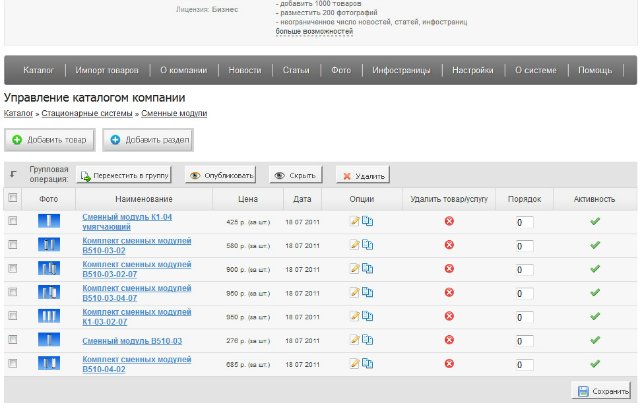Open the Импорт товаров menu item
Screen dimensions: 640x412
pyautogui.click(x=107, y=71)
